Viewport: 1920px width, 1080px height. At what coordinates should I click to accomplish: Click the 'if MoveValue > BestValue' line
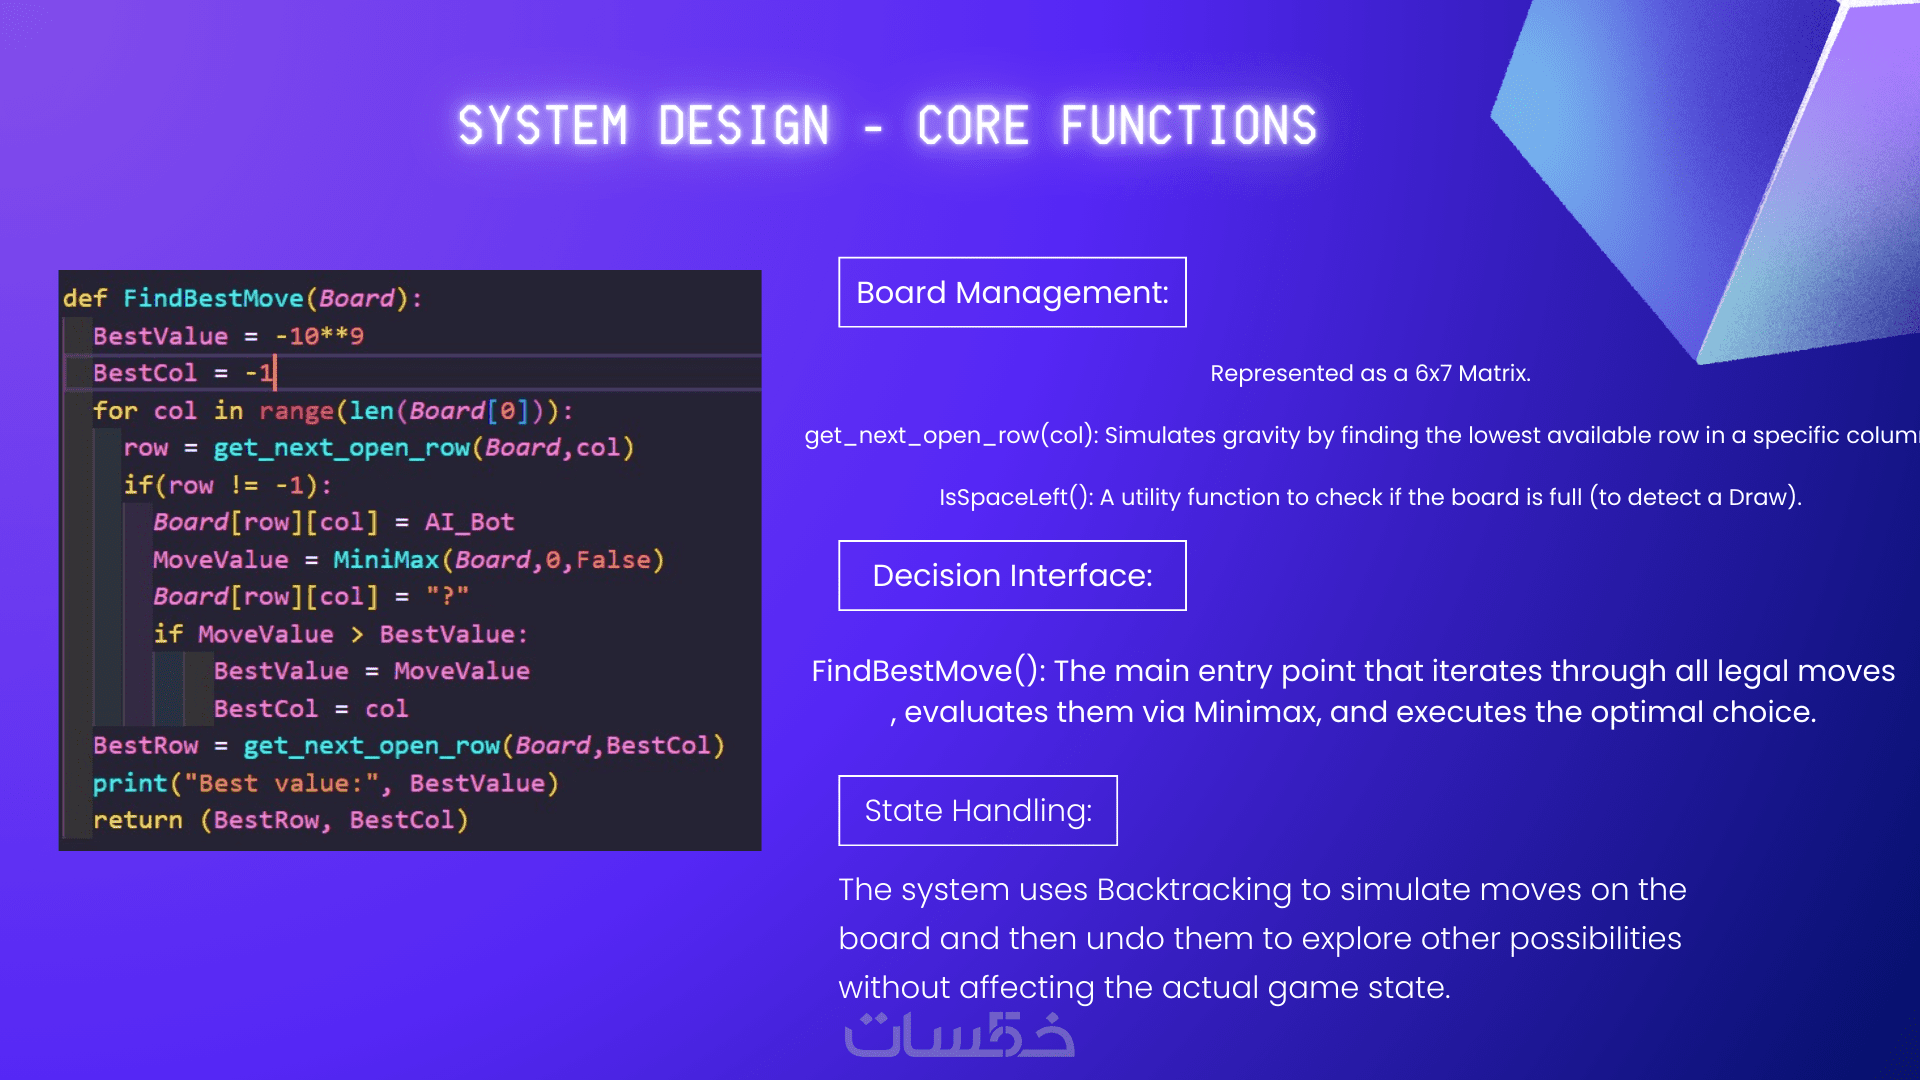pyautogui.click(x=340, y=634)
